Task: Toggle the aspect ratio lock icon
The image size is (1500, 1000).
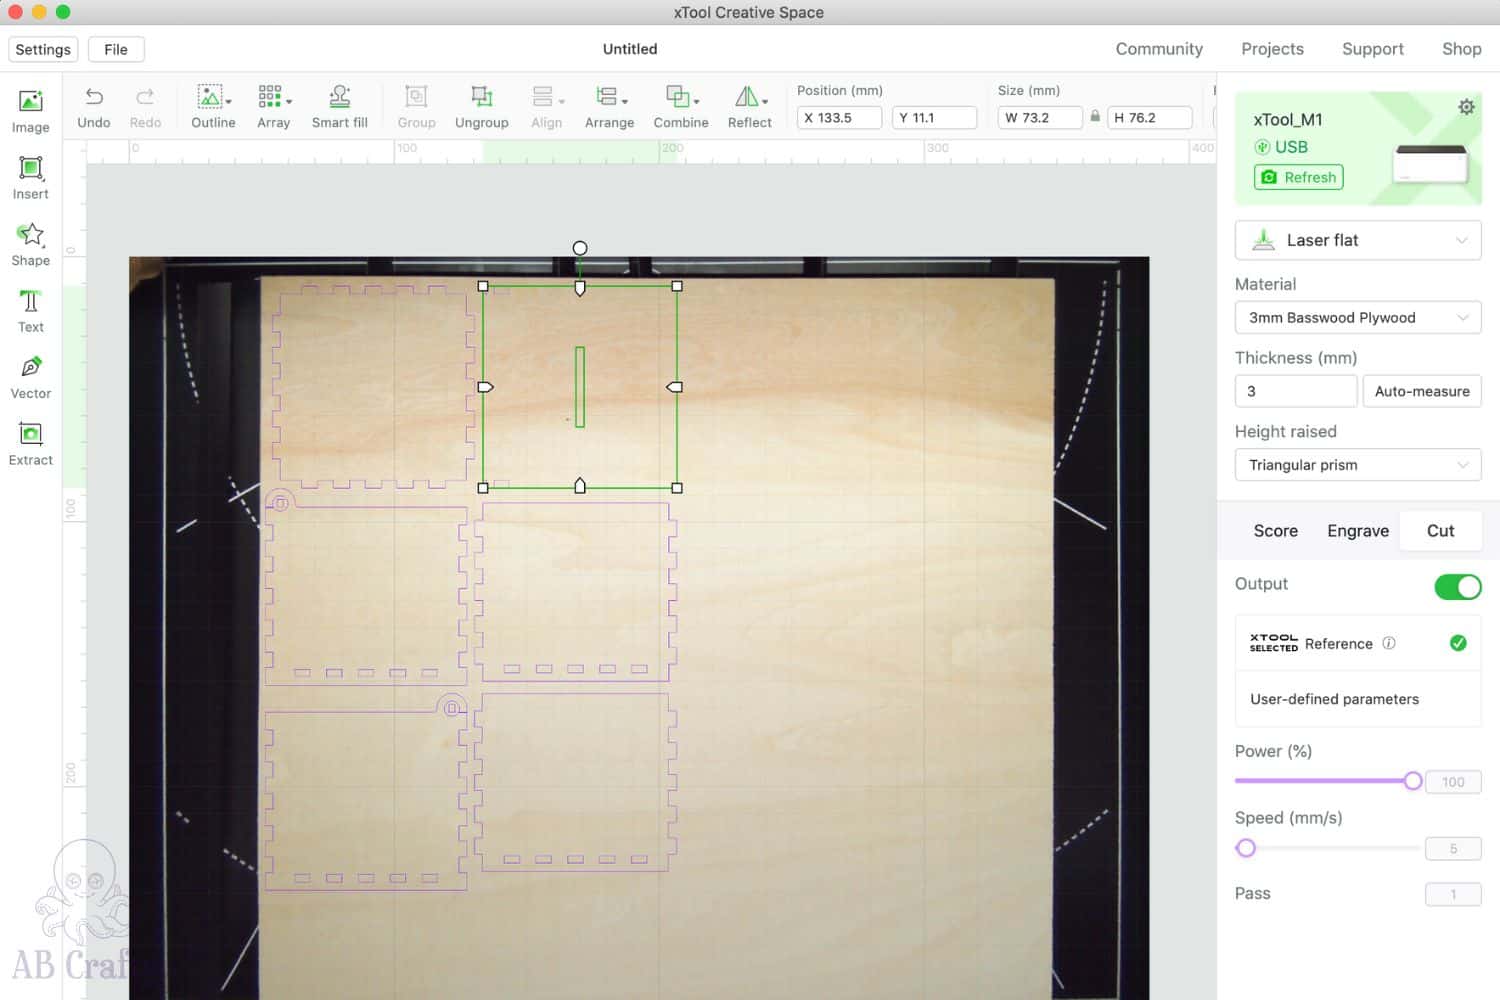Action: [1095, 117]
